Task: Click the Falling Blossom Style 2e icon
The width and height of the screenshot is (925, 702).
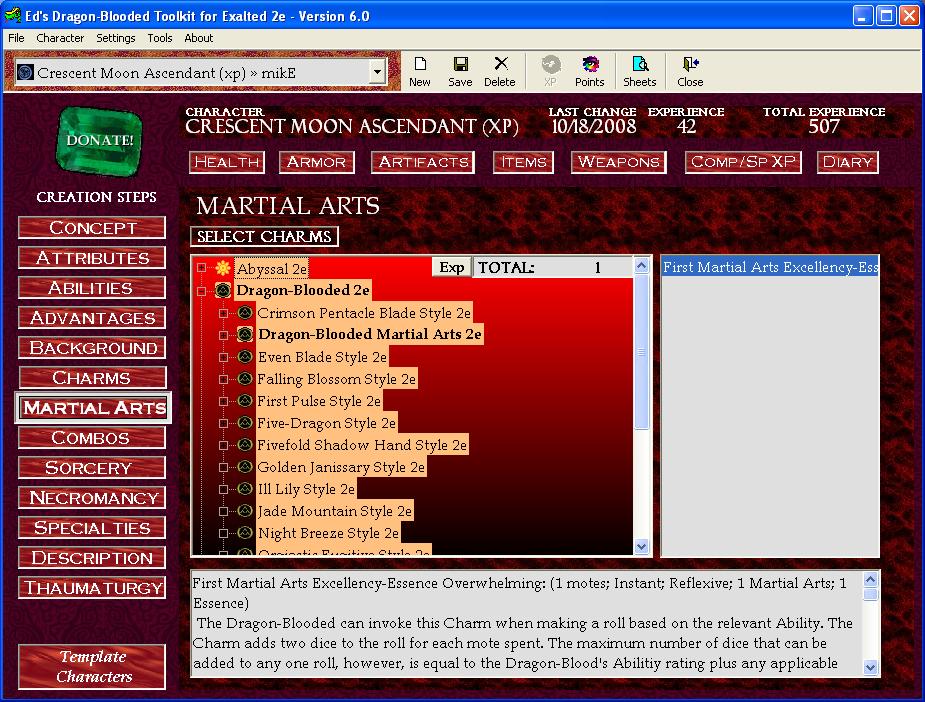Action: coord(245,379)
